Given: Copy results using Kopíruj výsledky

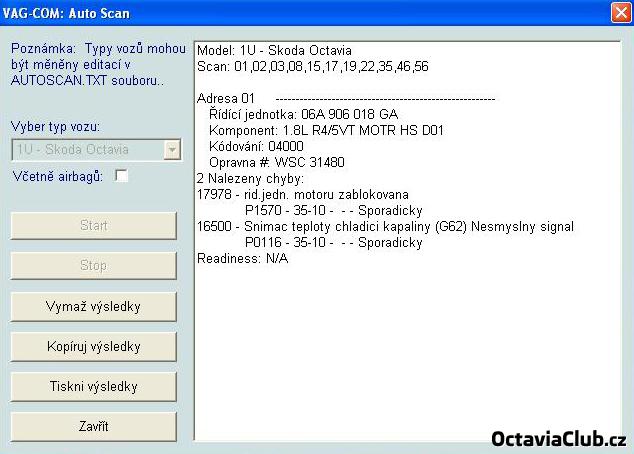Looking at the screenshot, I should point(94,346).
